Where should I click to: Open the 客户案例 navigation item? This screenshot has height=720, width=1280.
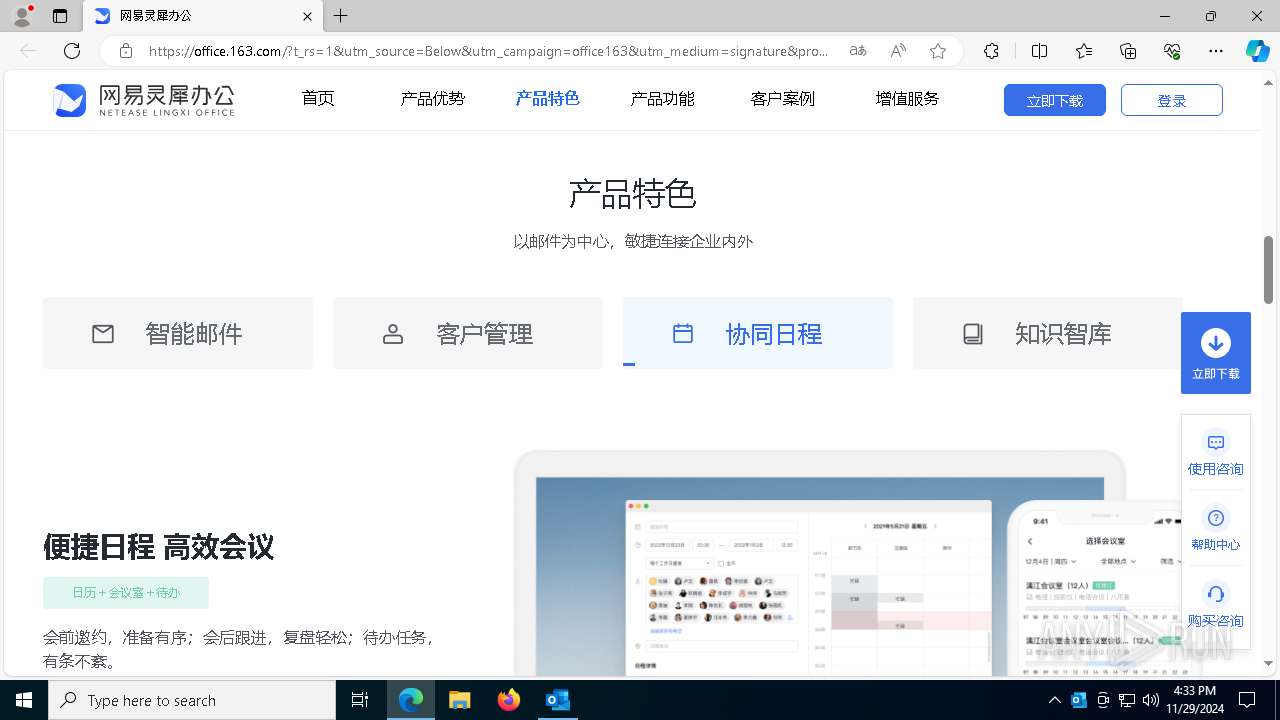pyautogui.click(x=782, y=98)
